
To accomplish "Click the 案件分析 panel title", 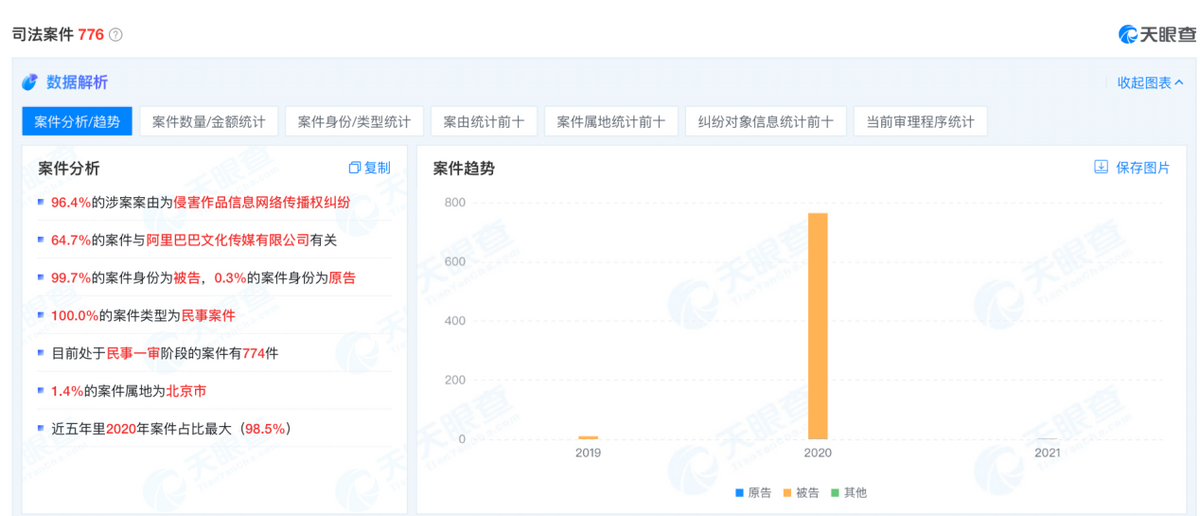I will tap(69, 168).
